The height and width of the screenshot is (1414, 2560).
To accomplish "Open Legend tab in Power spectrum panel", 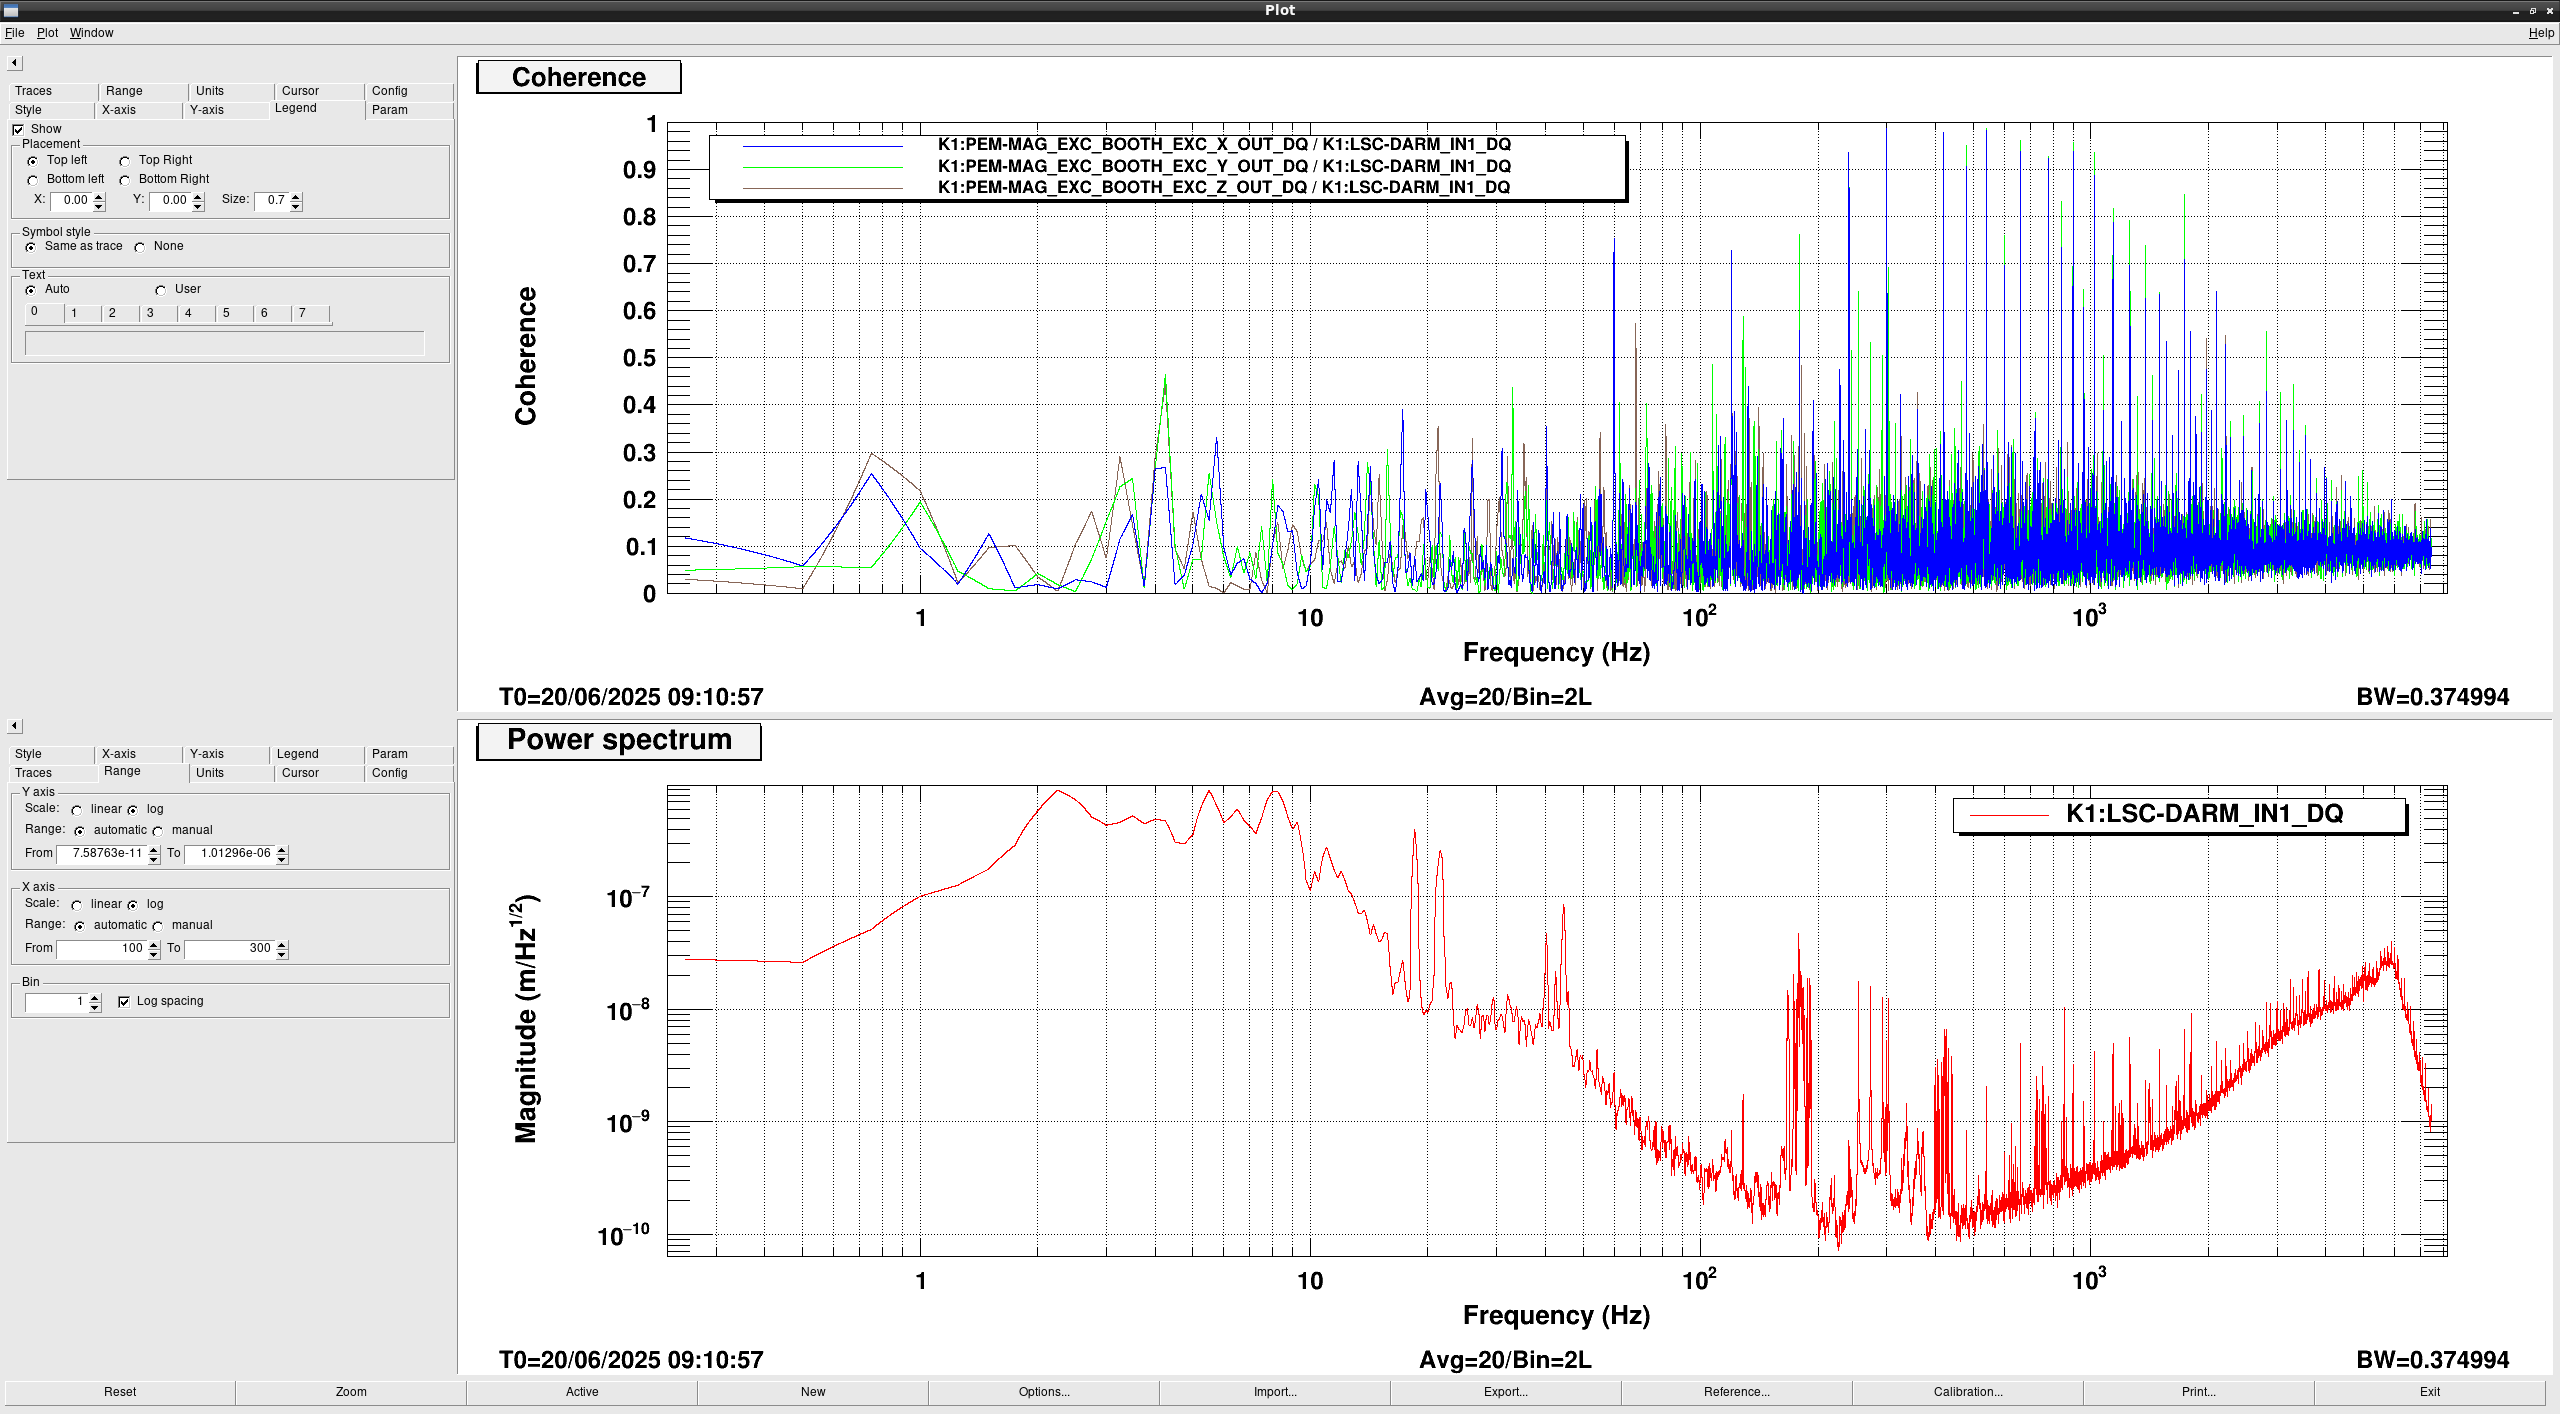I will (316, 754).
